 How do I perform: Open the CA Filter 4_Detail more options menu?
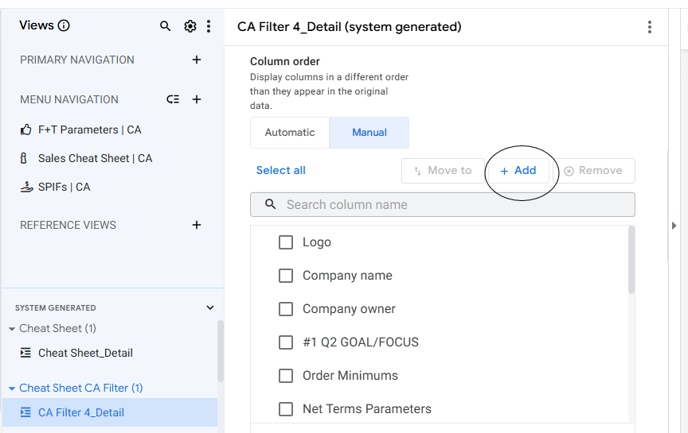pyautogui.click(x=650, y=27)
